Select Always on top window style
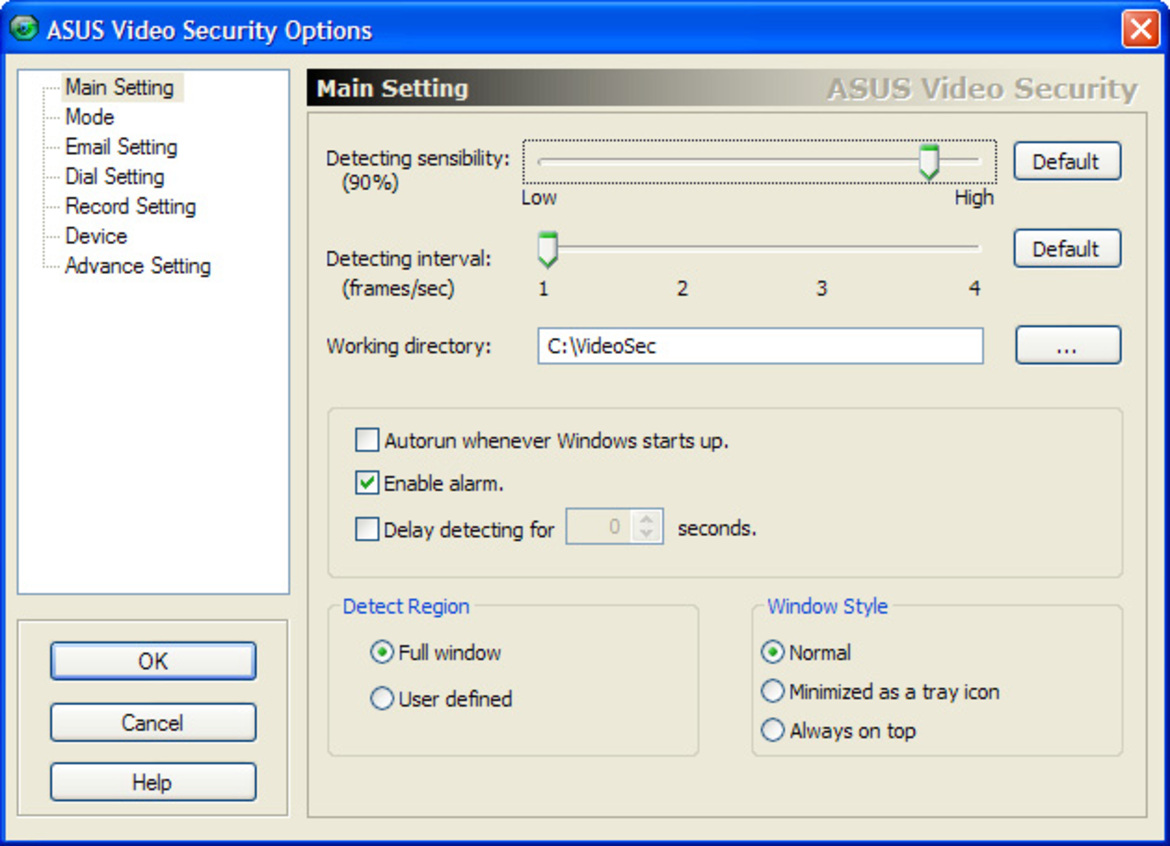This screenshot has width=1170, height=846. pyautogui.click(x=772, y=730)
